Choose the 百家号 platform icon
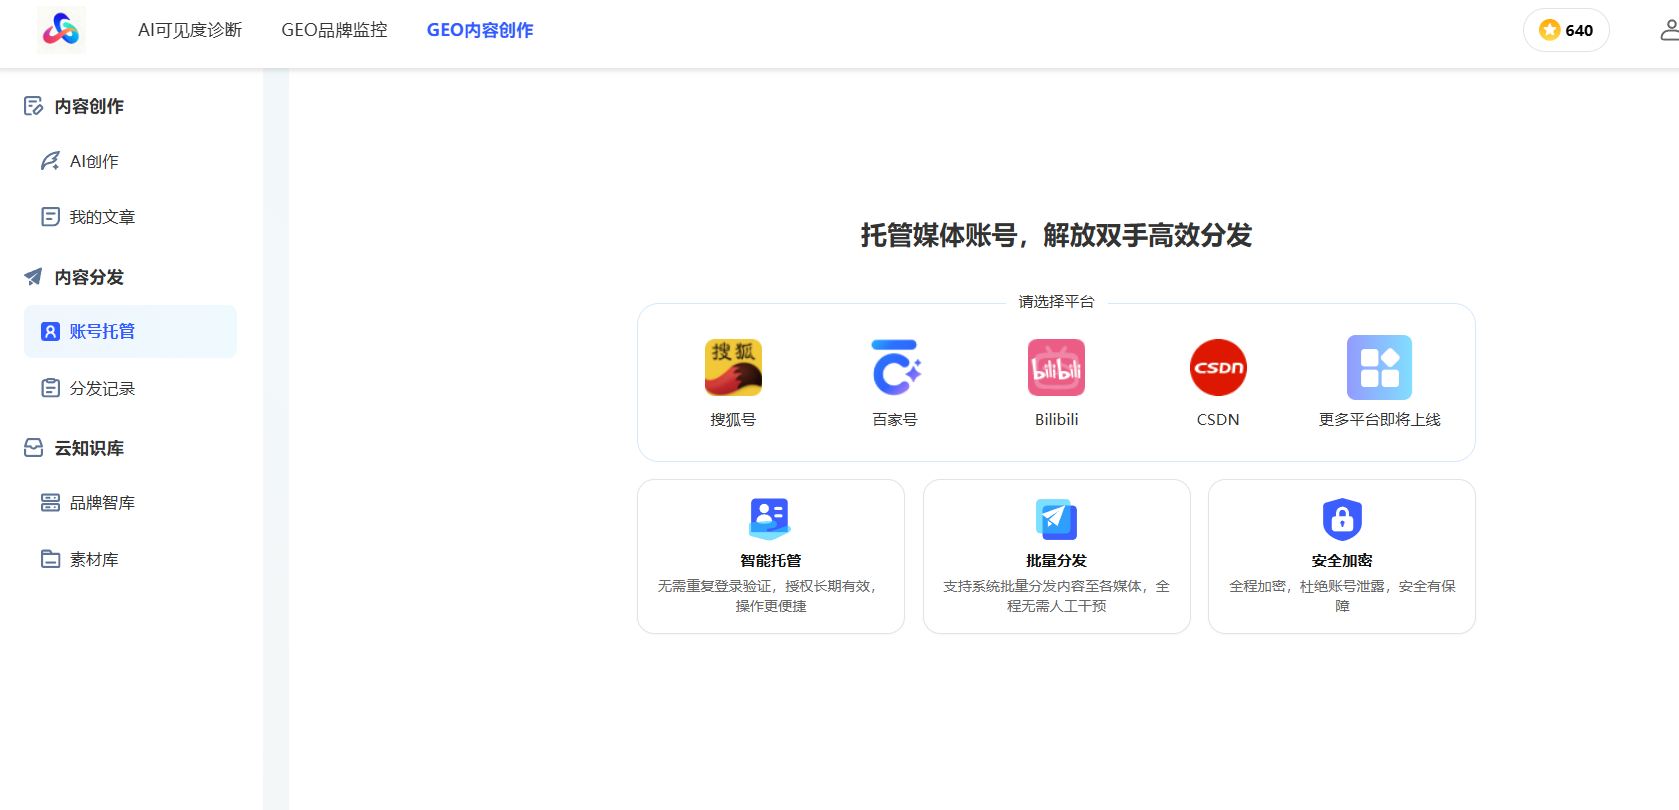The height and width of the screenshot is (810, 1679). coord(895,367)
